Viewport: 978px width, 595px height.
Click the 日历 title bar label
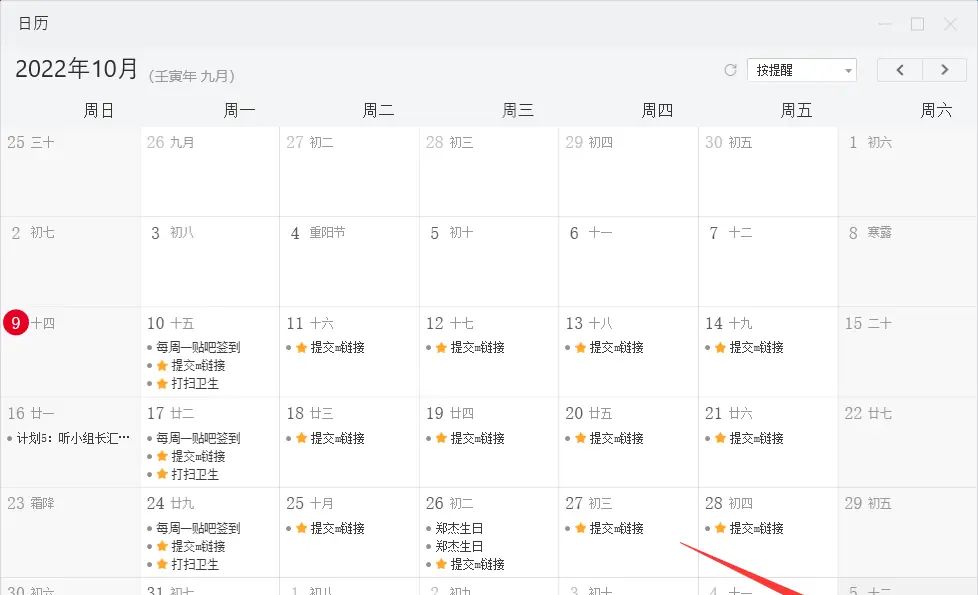pos(32,22)
